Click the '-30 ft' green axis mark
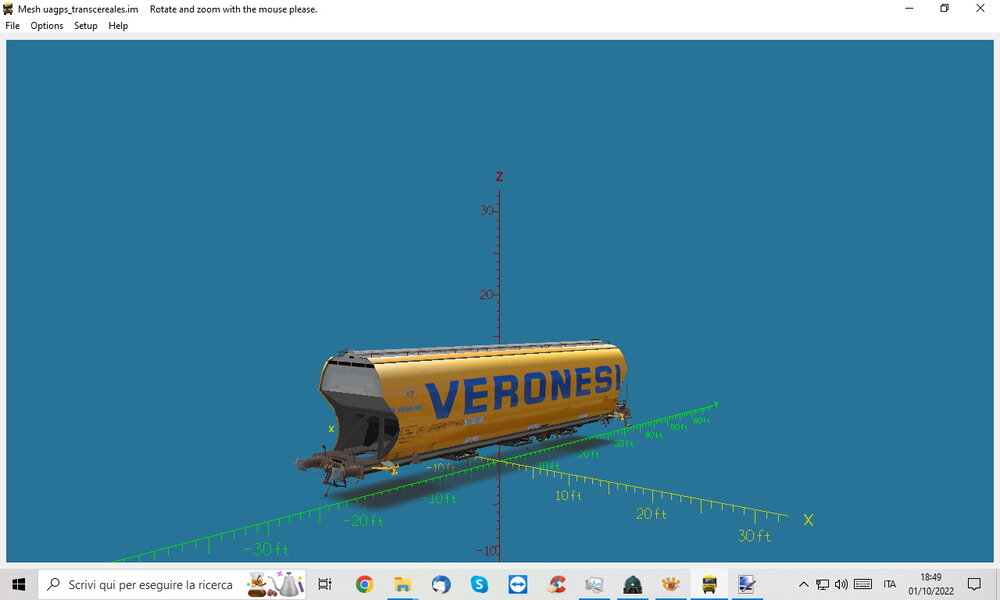The width and height of the screenshot is (1000, 600). pyautogui.click(x=267, y=548)
